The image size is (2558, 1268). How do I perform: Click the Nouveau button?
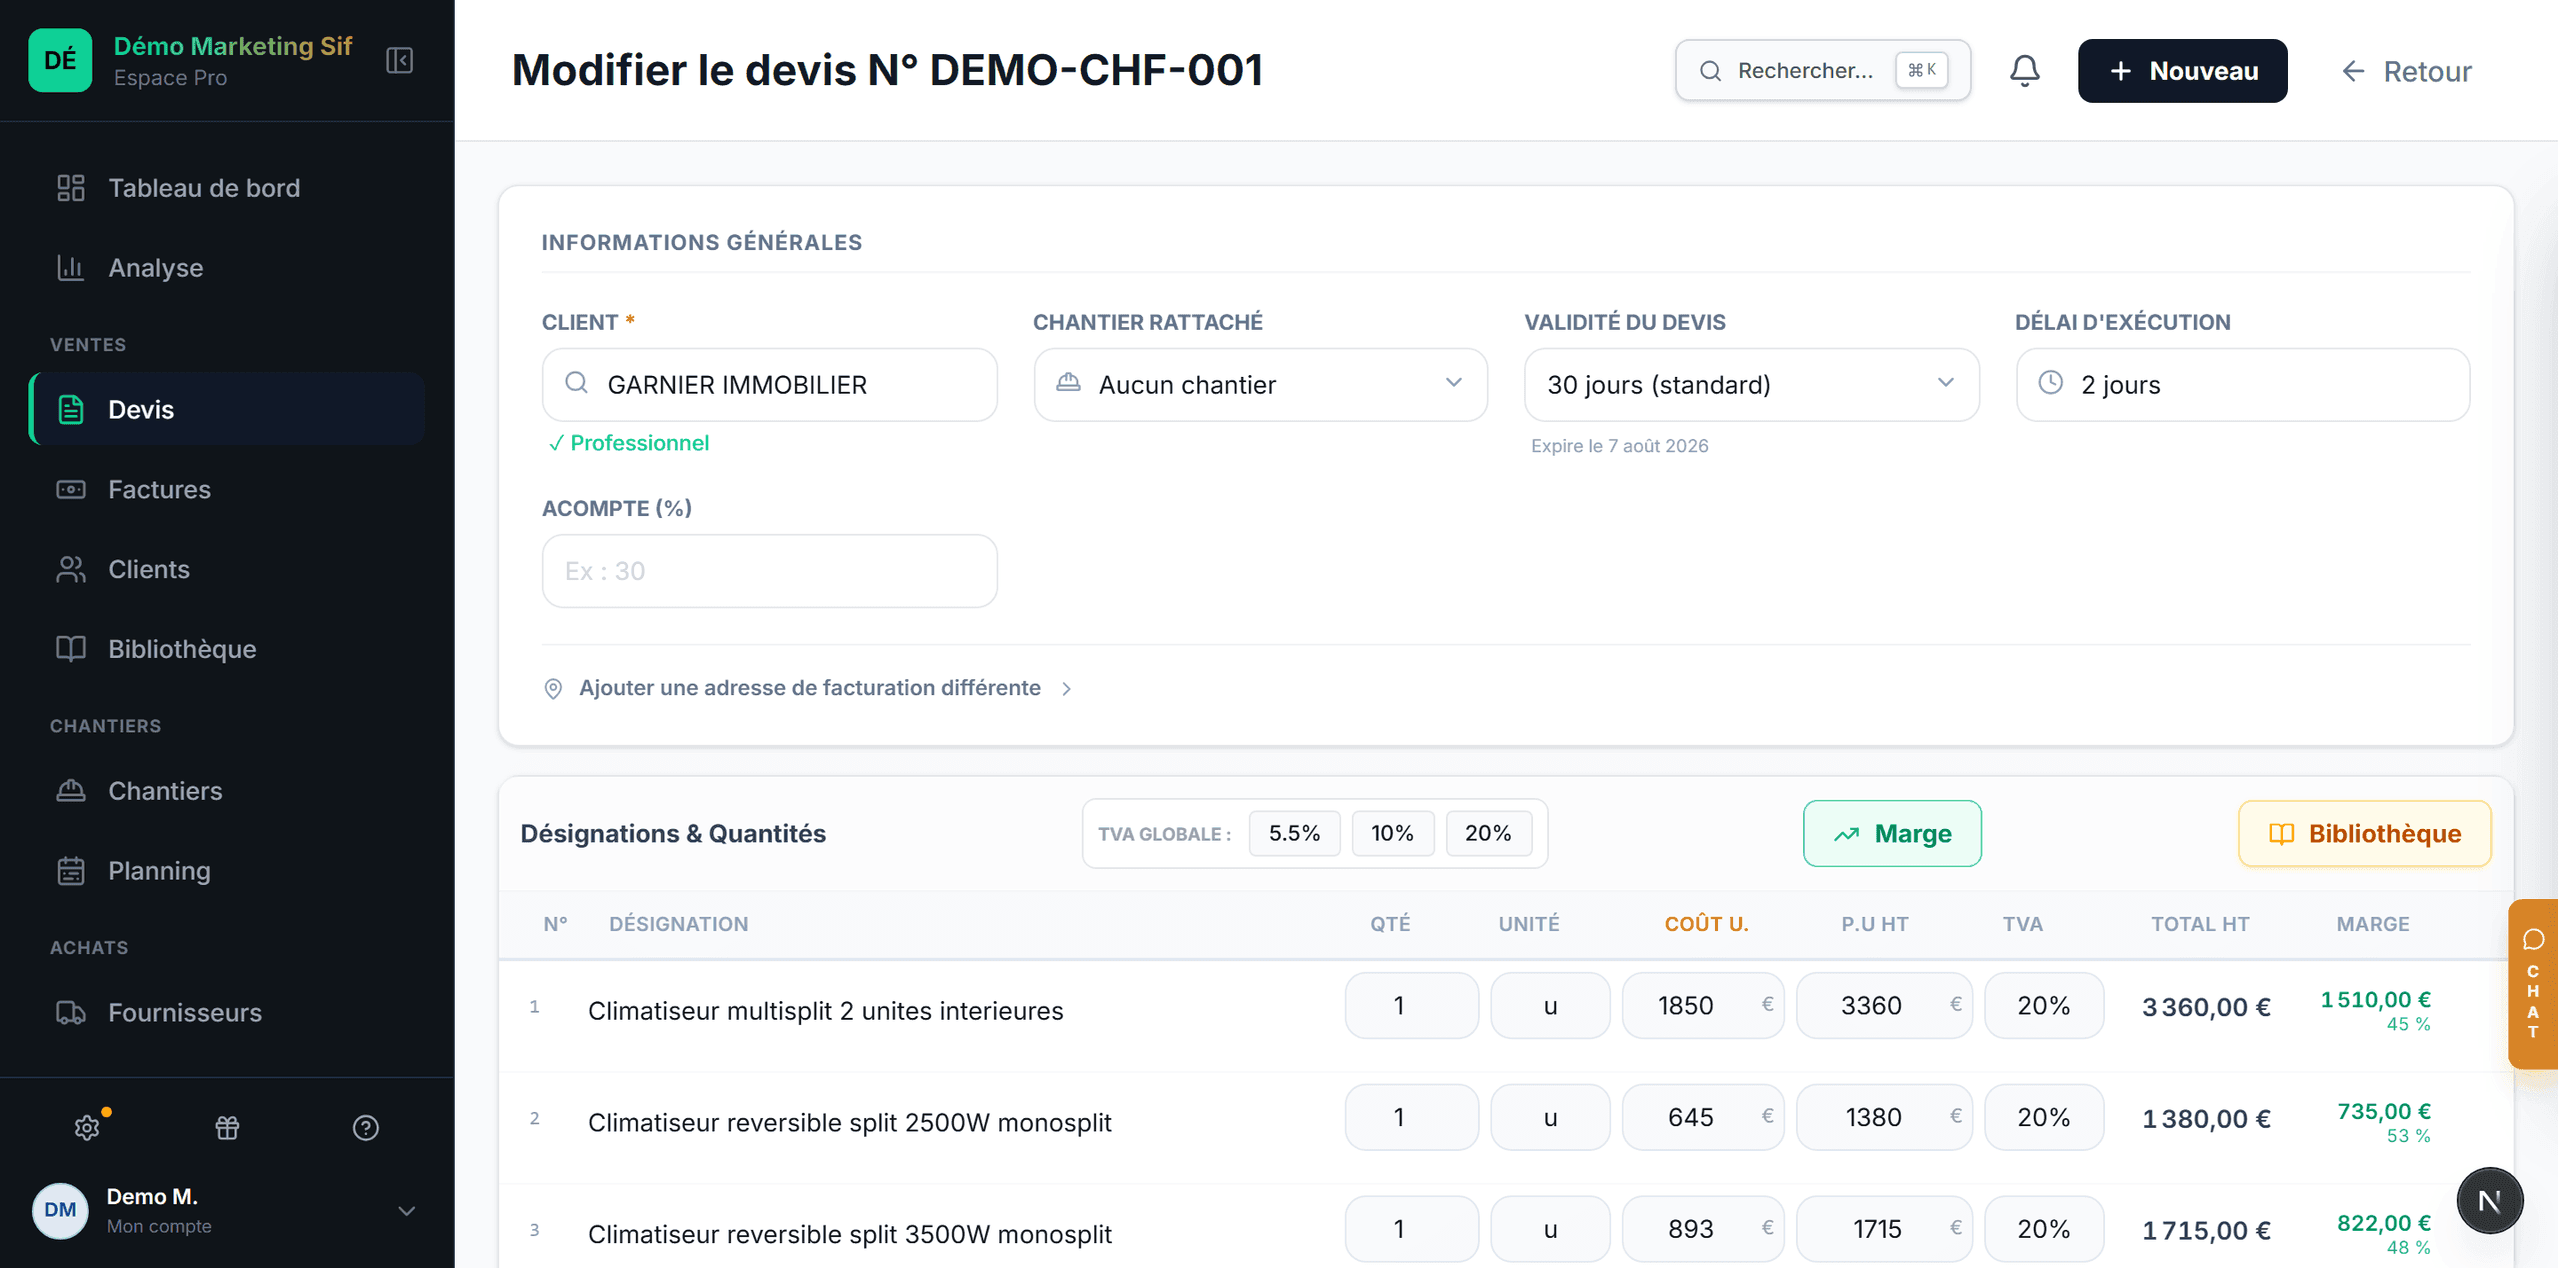2182,71
